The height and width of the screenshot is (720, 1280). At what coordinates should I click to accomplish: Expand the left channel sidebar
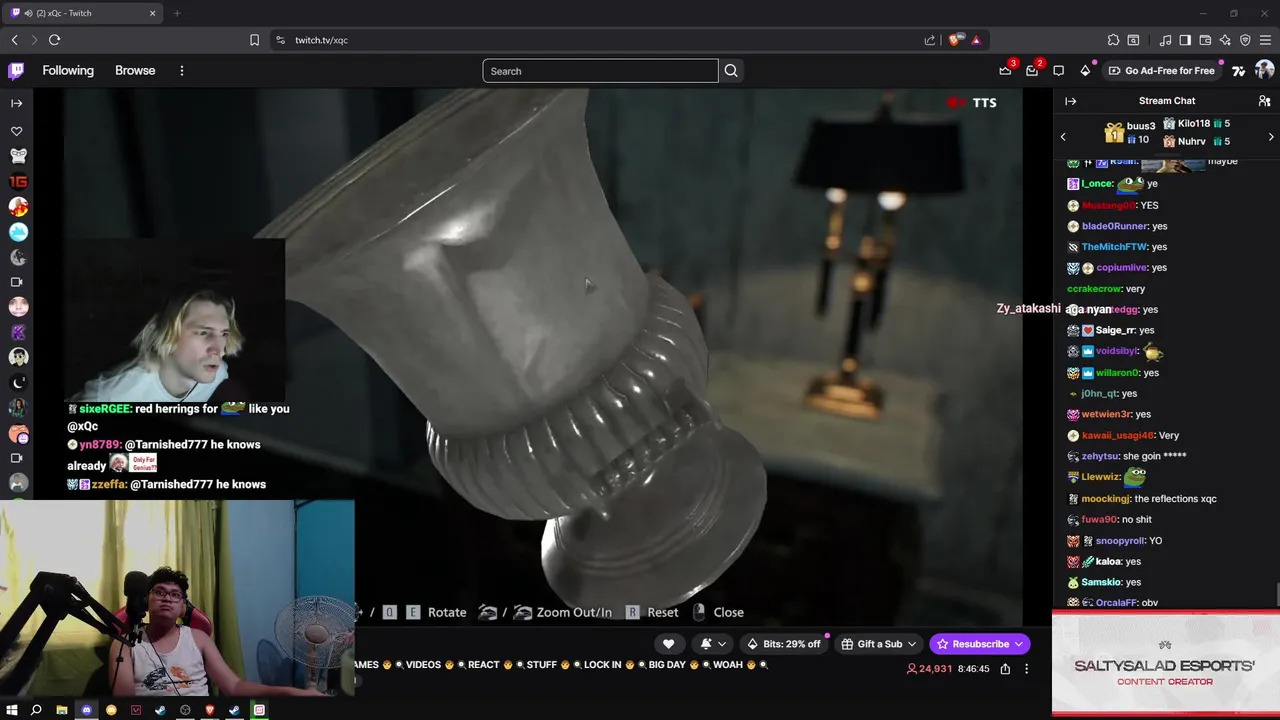click(16, 103)
